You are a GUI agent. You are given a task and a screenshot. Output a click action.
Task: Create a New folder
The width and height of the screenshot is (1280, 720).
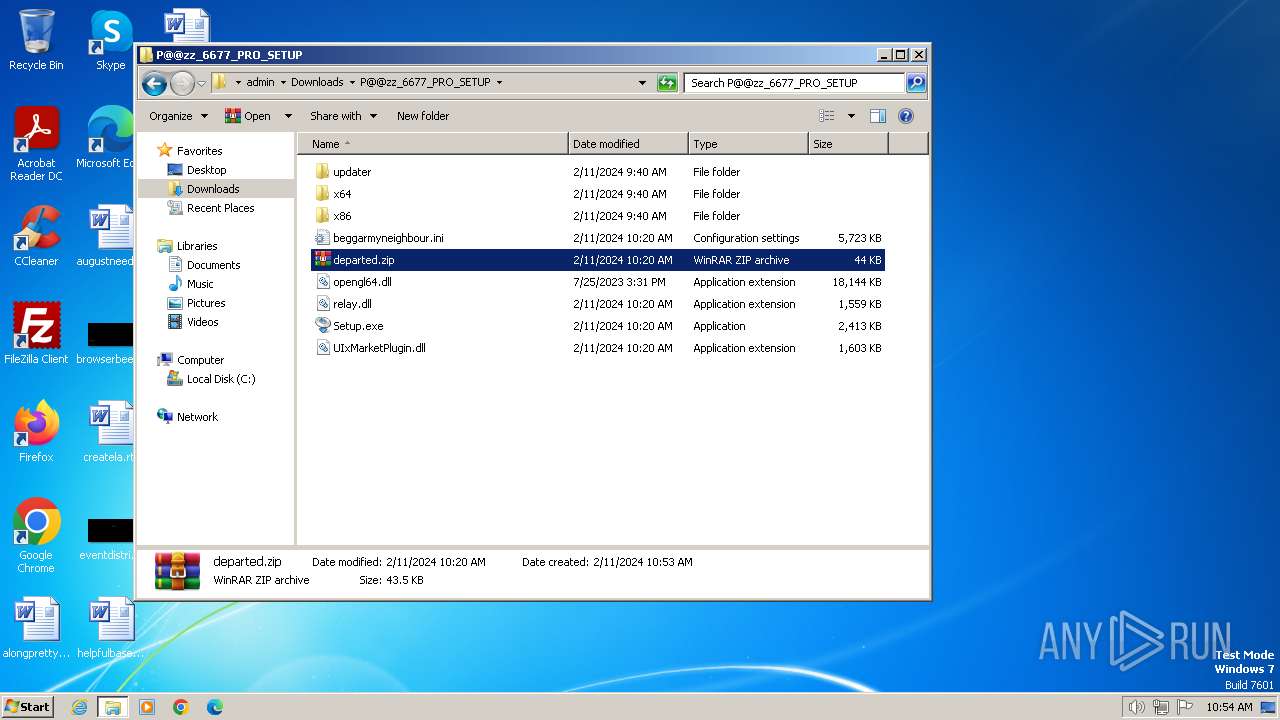click(423, 116)
